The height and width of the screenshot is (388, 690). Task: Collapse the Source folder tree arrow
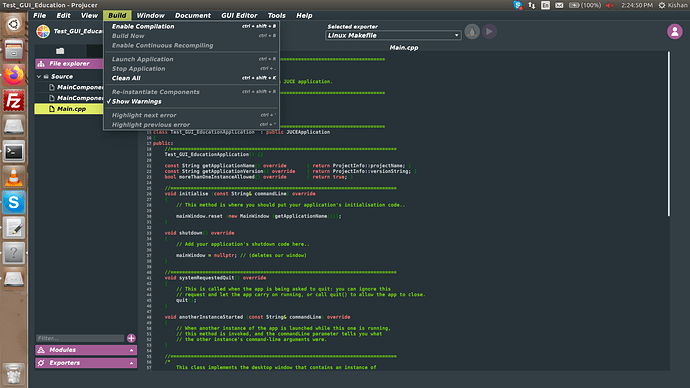39,77
